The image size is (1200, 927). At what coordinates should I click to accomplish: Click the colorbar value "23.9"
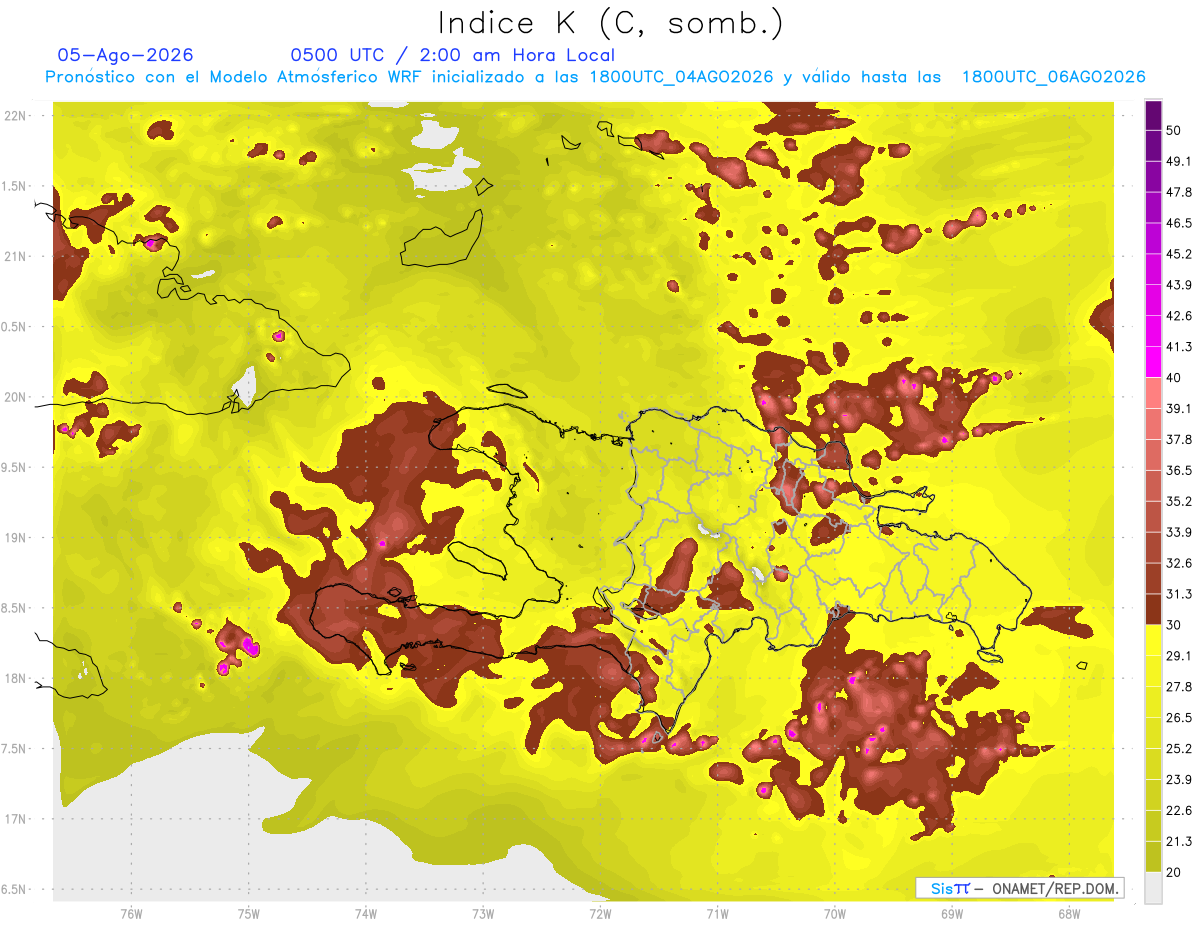(x=1178, y=780)
